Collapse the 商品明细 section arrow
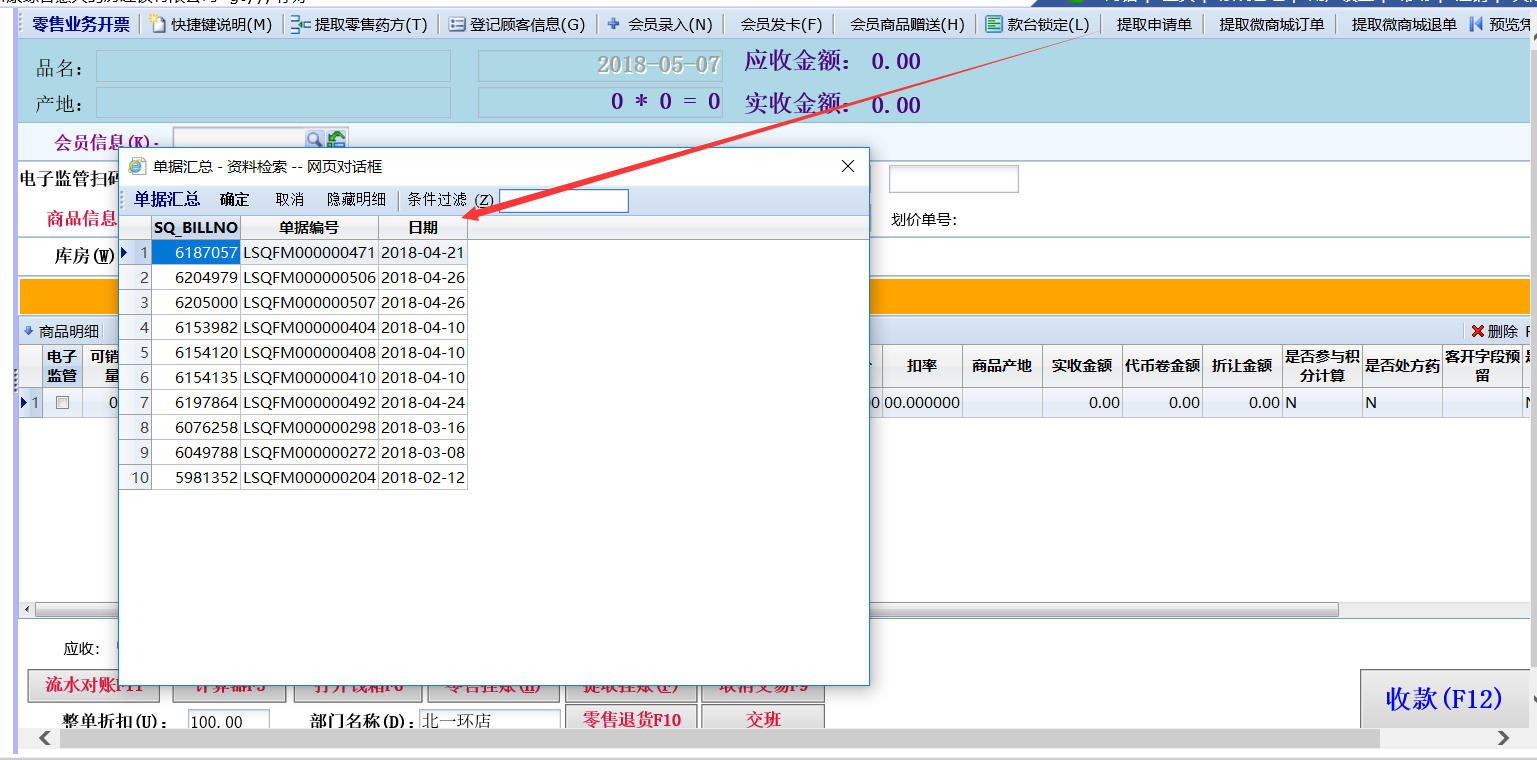Viewport: 1537px width, 760px height. click(x=28, y=331)
